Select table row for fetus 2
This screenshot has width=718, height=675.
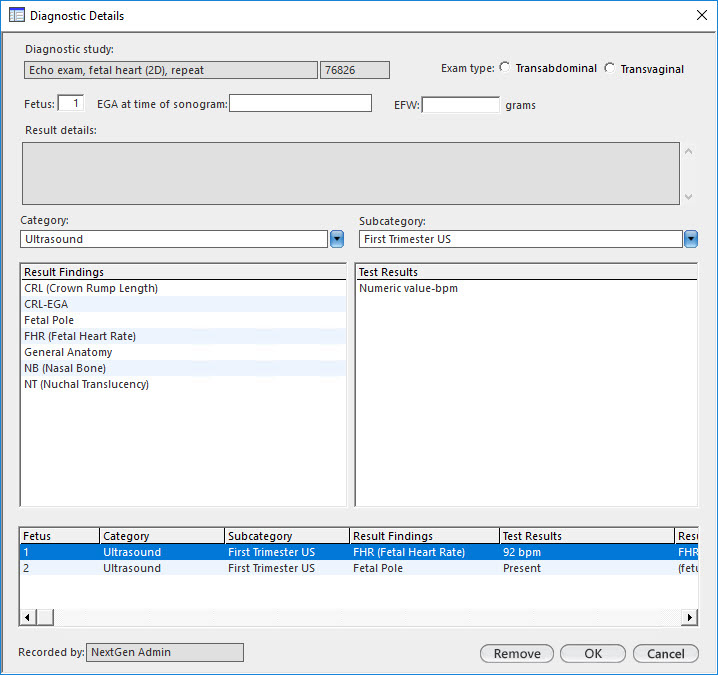click(x=359, y=568)
